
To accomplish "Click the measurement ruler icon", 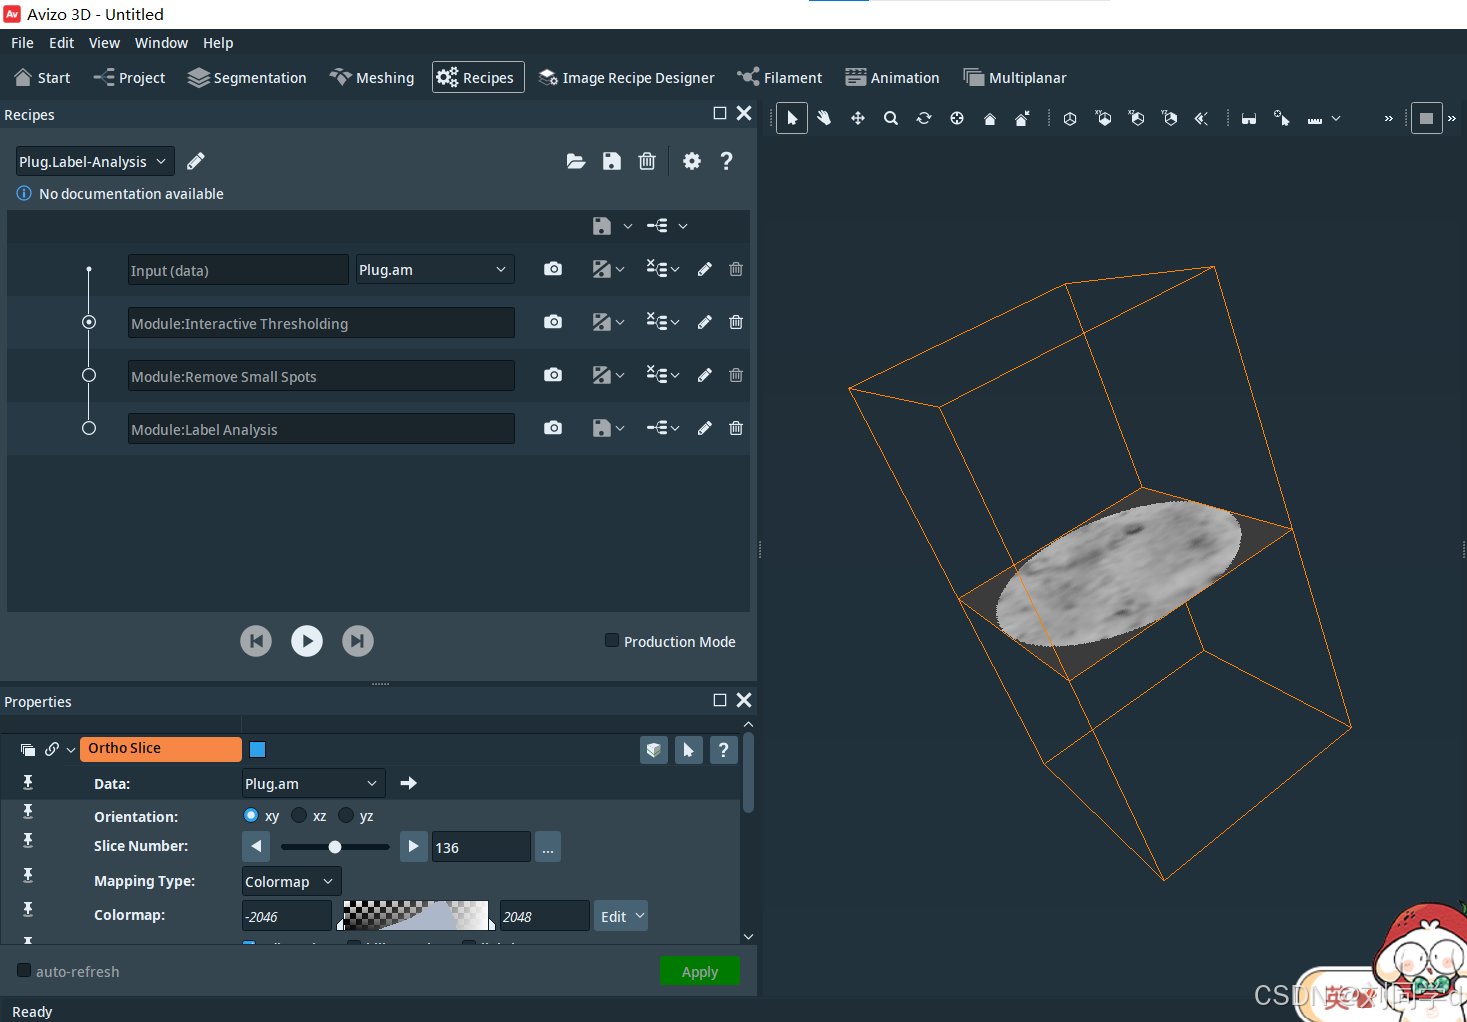I will pos(1315,119).
